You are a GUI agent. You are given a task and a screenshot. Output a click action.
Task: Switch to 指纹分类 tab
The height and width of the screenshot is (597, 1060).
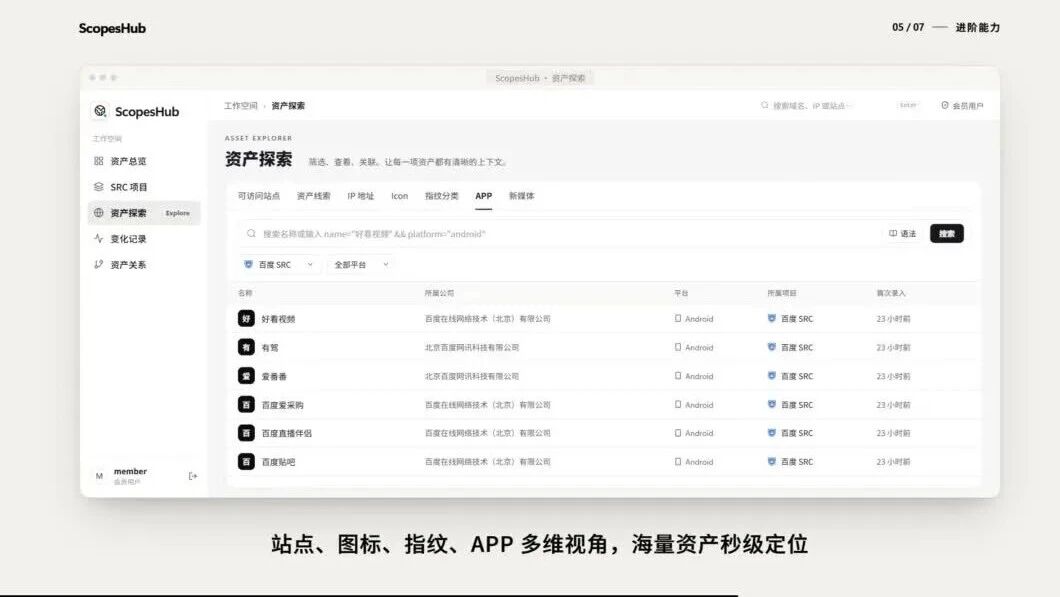(441, 196)
